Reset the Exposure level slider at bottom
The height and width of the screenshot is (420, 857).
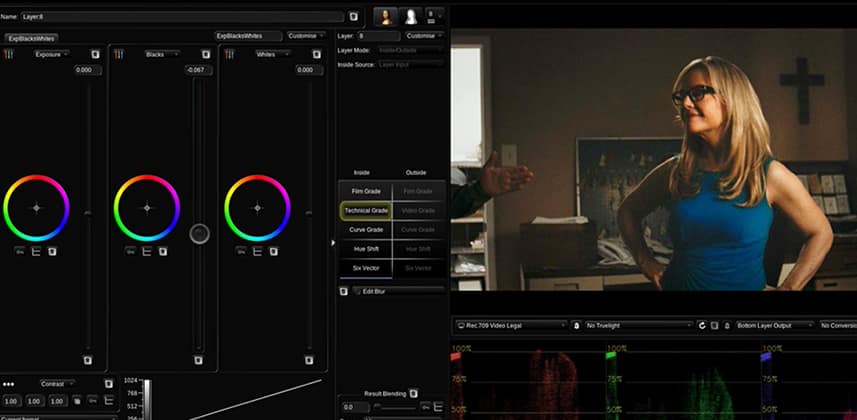[x=88, y=360]
